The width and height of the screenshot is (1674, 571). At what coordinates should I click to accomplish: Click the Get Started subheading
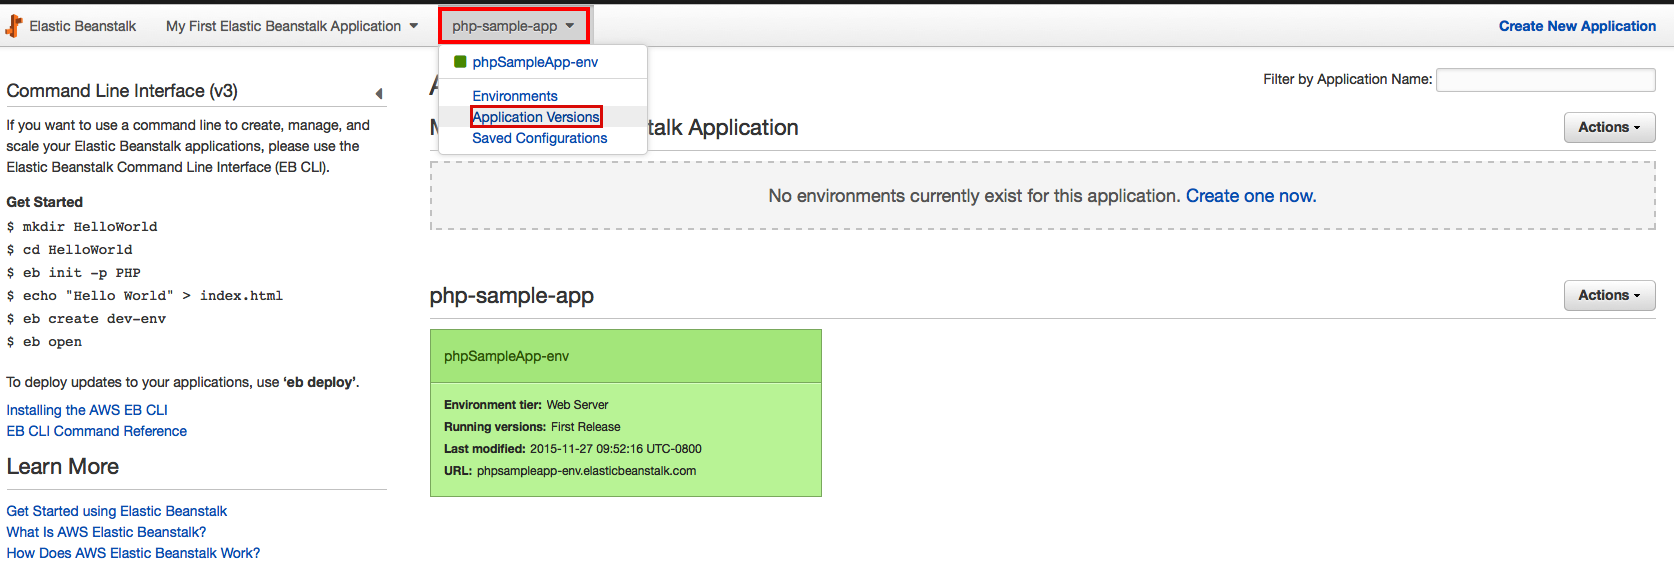click(45, 202)
